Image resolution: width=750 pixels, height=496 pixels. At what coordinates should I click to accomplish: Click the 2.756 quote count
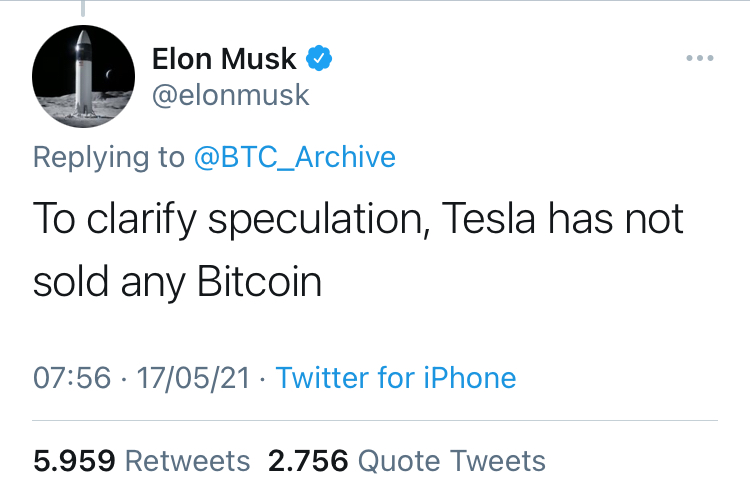(x=308, y=461)
